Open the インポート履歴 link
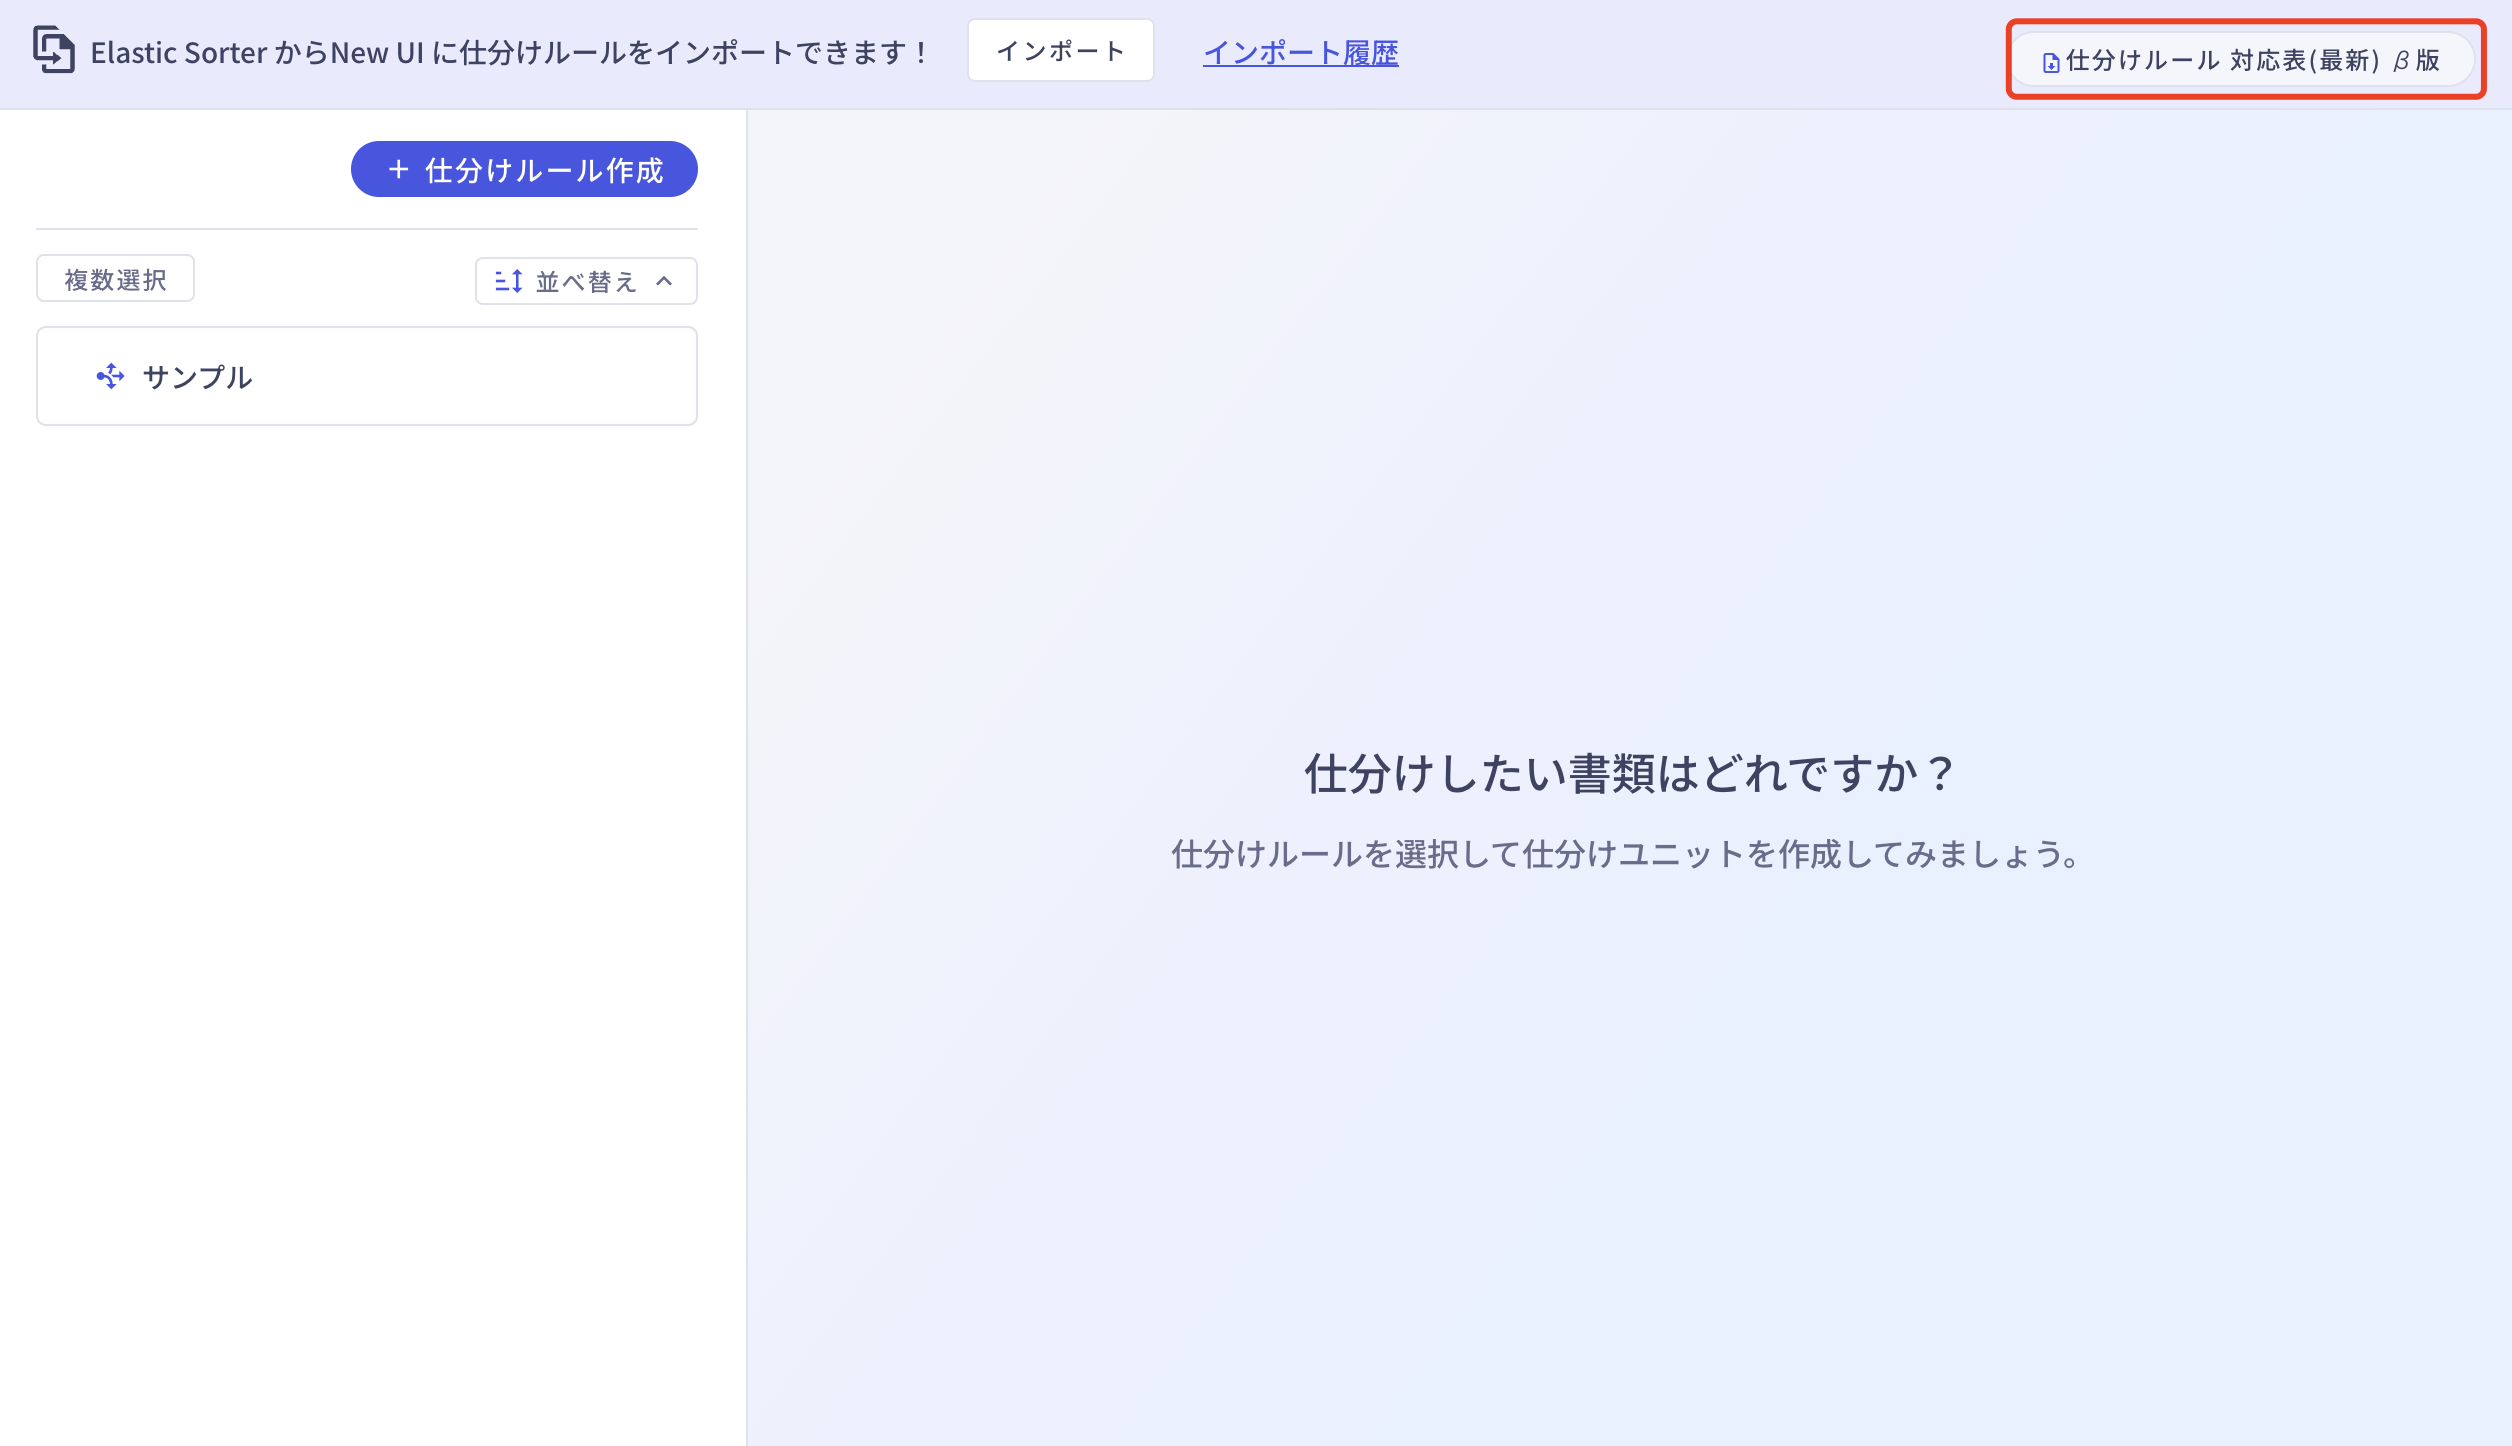 click(x=1300, y=54)
